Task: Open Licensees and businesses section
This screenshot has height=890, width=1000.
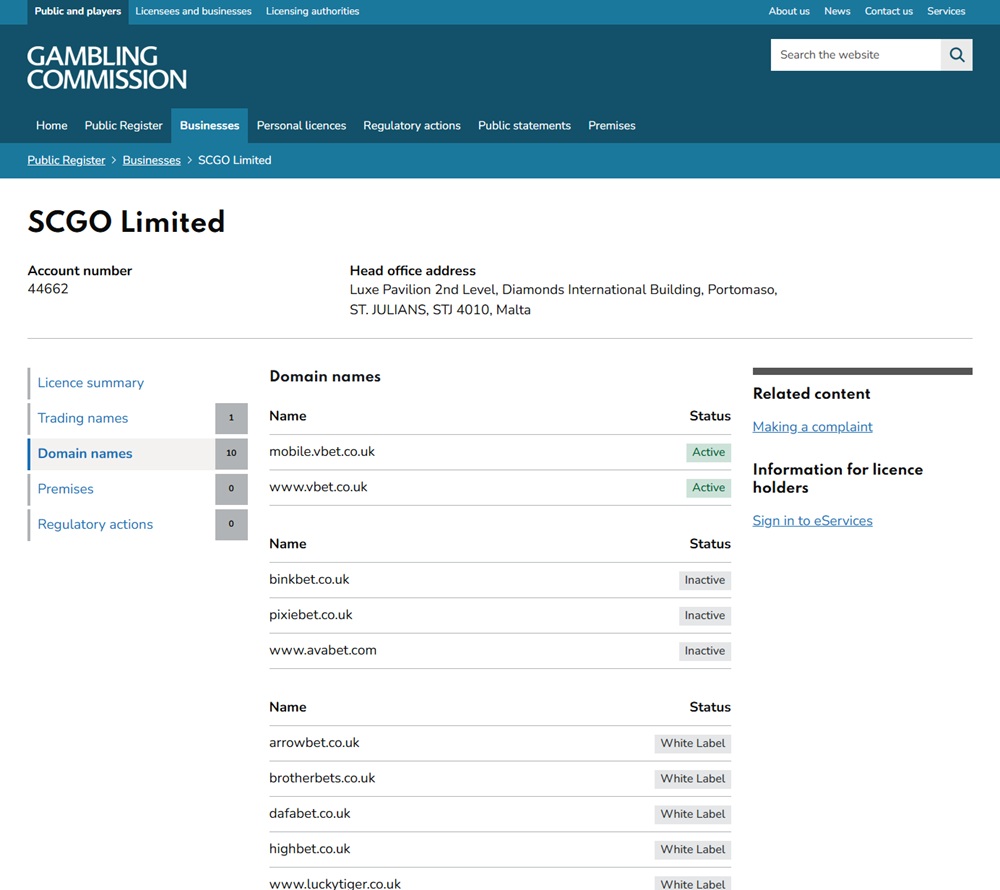Action: click(193, 11)
